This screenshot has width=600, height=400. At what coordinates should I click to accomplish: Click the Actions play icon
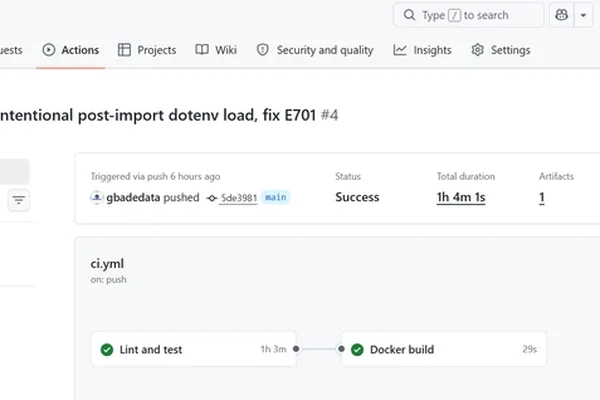pos(49,50)
